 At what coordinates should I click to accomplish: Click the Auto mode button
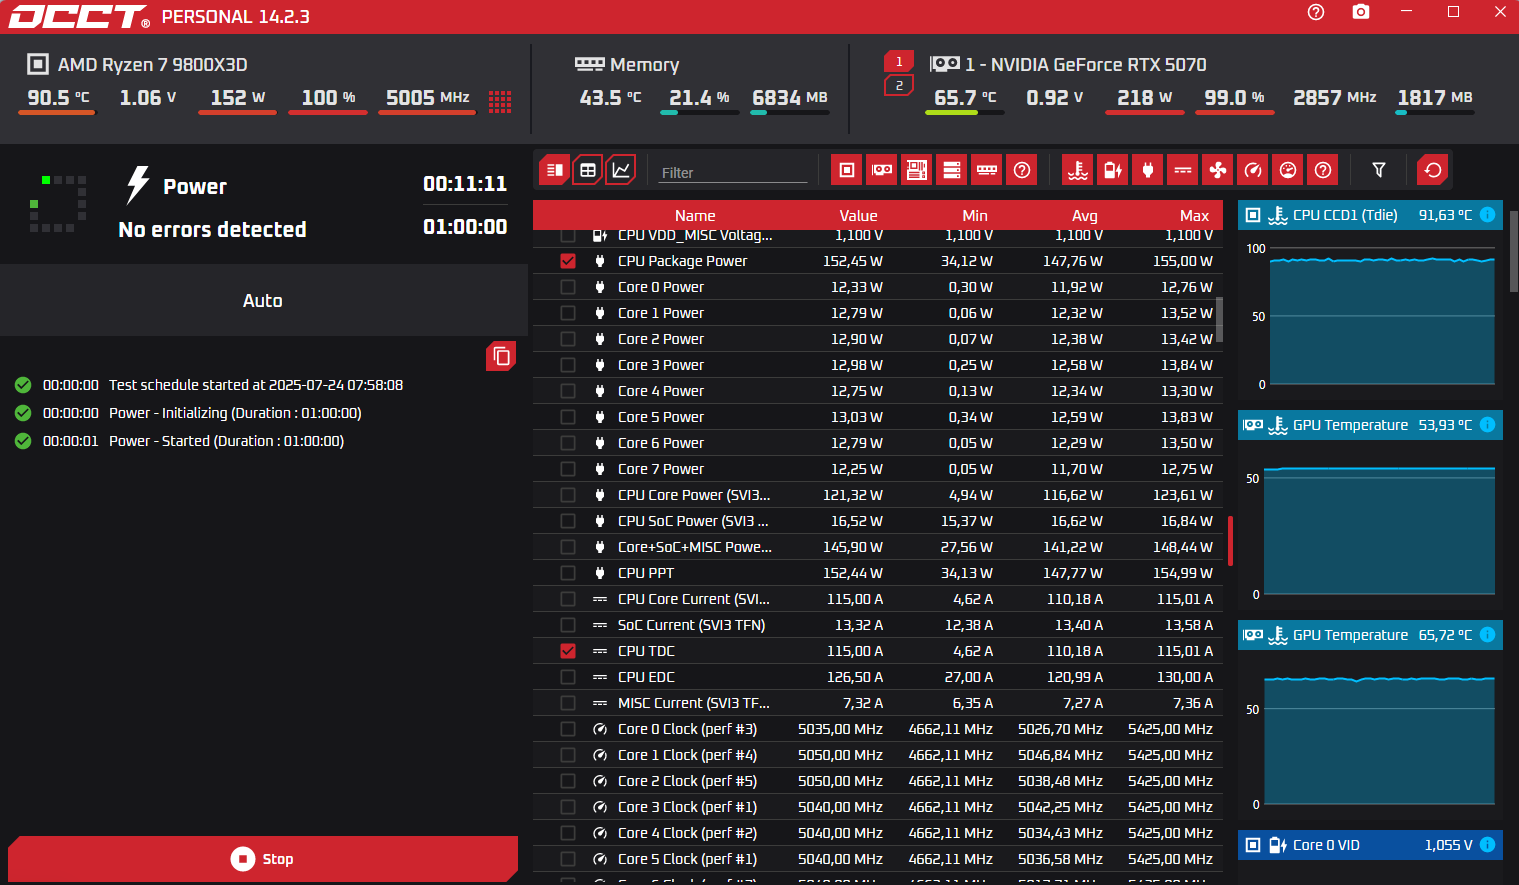tap(263, 300)
